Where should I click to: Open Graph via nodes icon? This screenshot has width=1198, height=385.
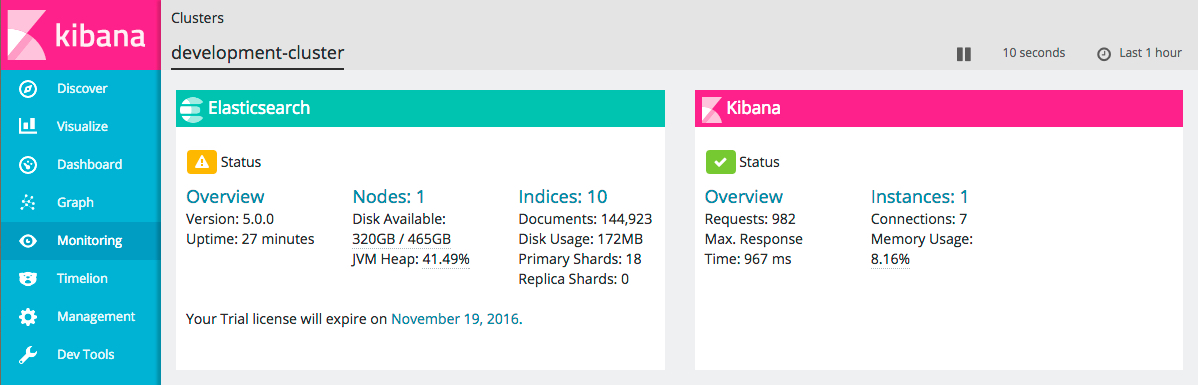pos(28,202)
